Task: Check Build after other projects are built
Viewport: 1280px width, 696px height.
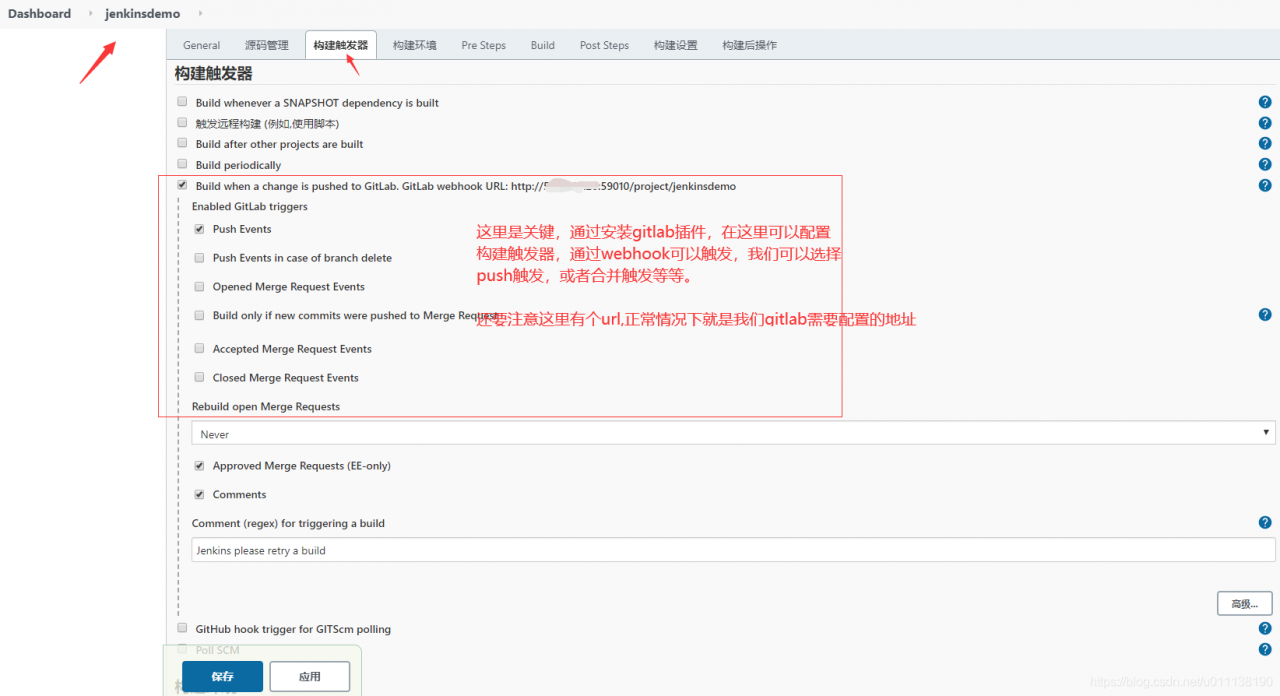Action: (x=182, y=143)
